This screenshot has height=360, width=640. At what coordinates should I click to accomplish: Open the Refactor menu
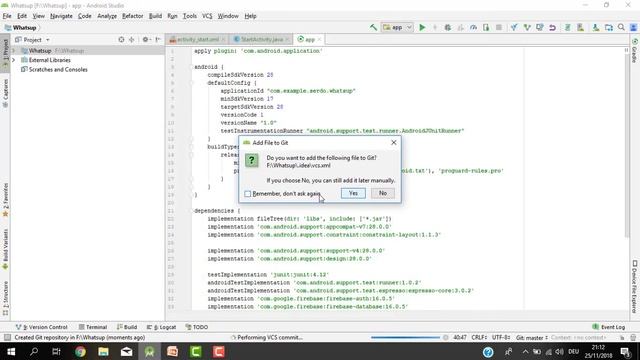point(133,16)
